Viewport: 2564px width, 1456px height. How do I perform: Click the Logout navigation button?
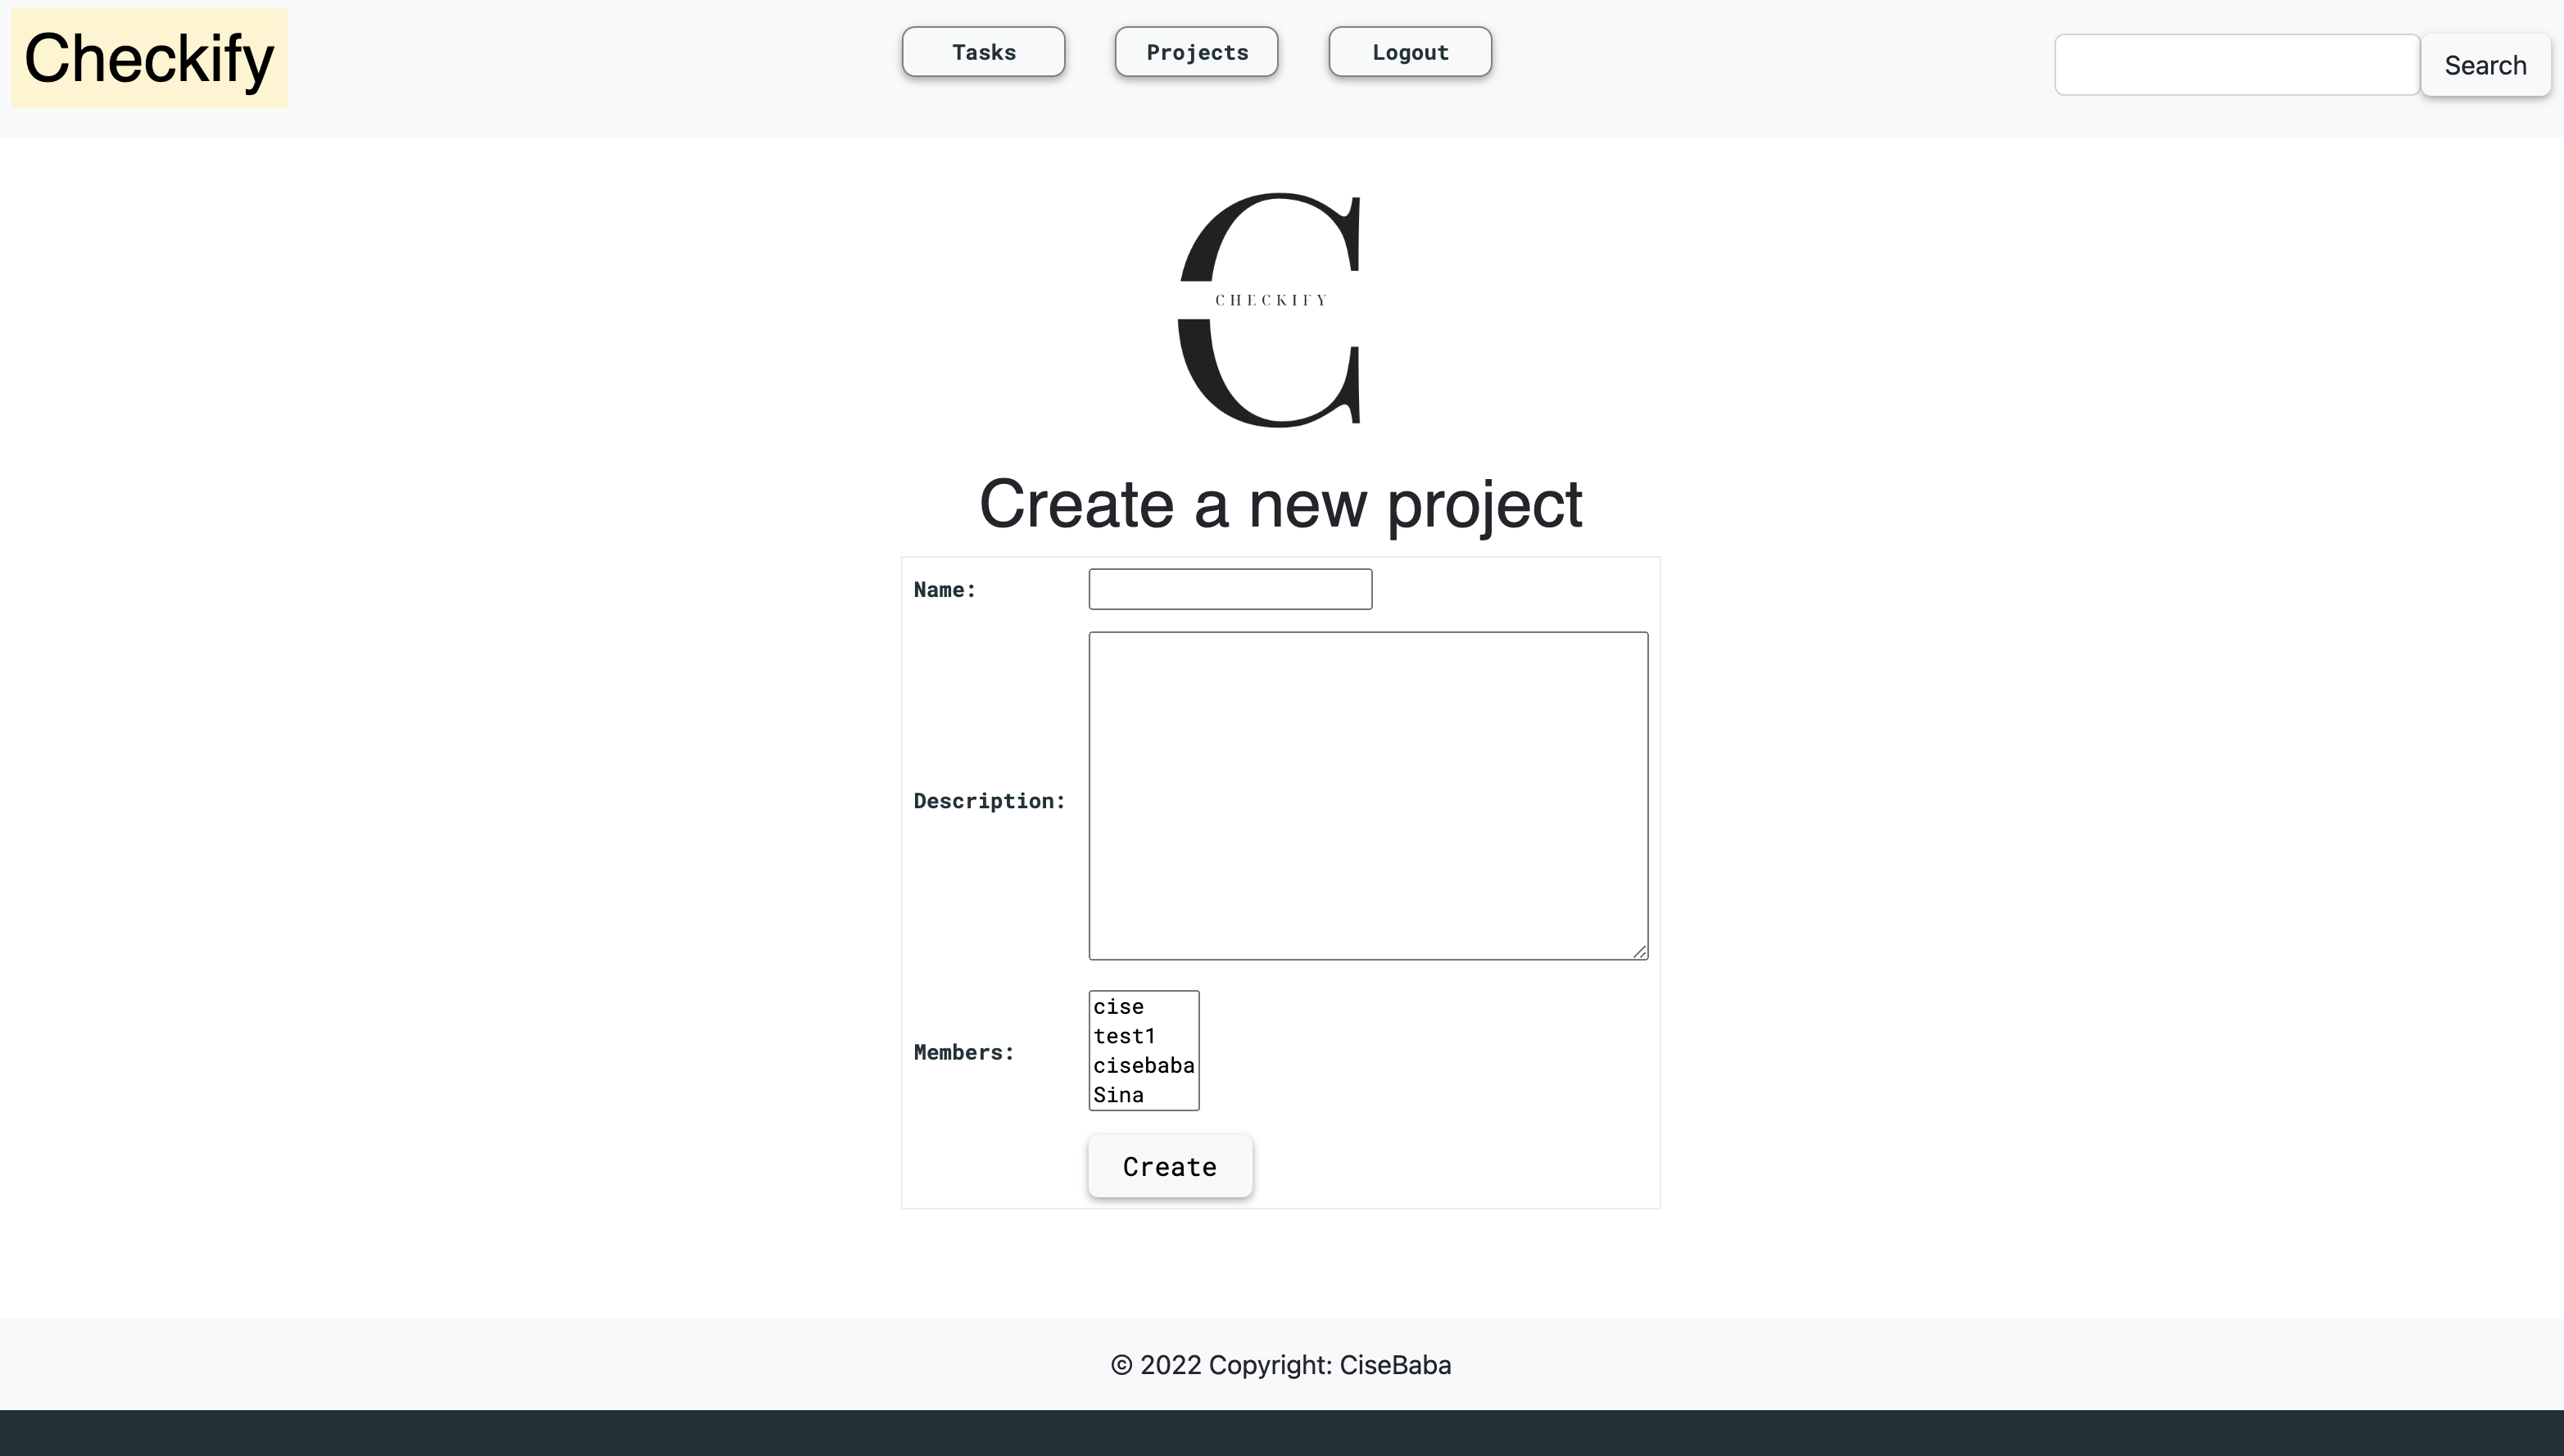coord(1409,51)
